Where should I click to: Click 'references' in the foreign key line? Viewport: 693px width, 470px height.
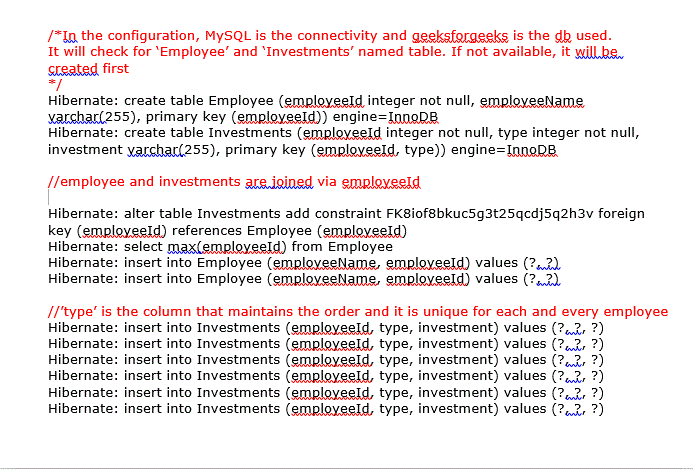point(206,231)
